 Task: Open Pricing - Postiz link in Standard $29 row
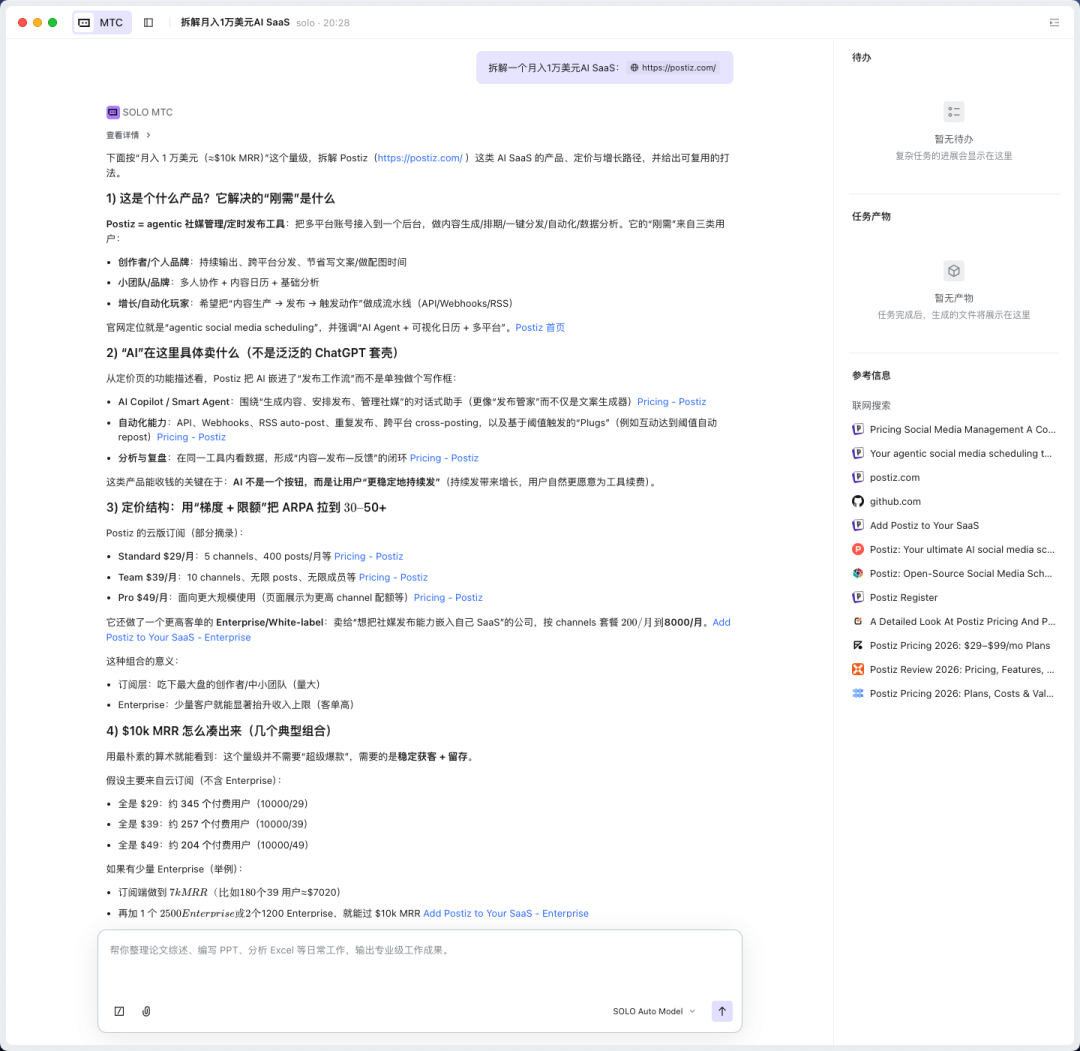click(x=368, y=556)
